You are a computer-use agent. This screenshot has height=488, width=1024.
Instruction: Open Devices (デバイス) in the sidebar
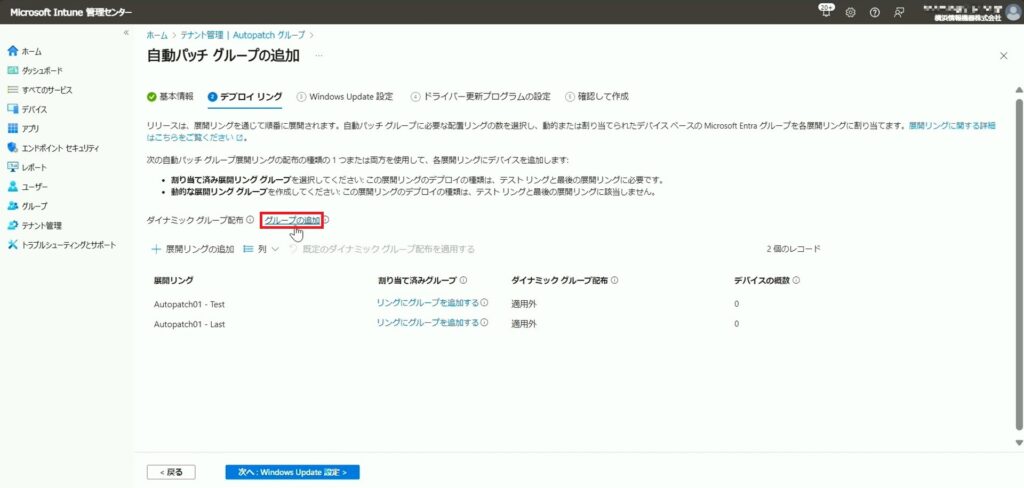27,109
